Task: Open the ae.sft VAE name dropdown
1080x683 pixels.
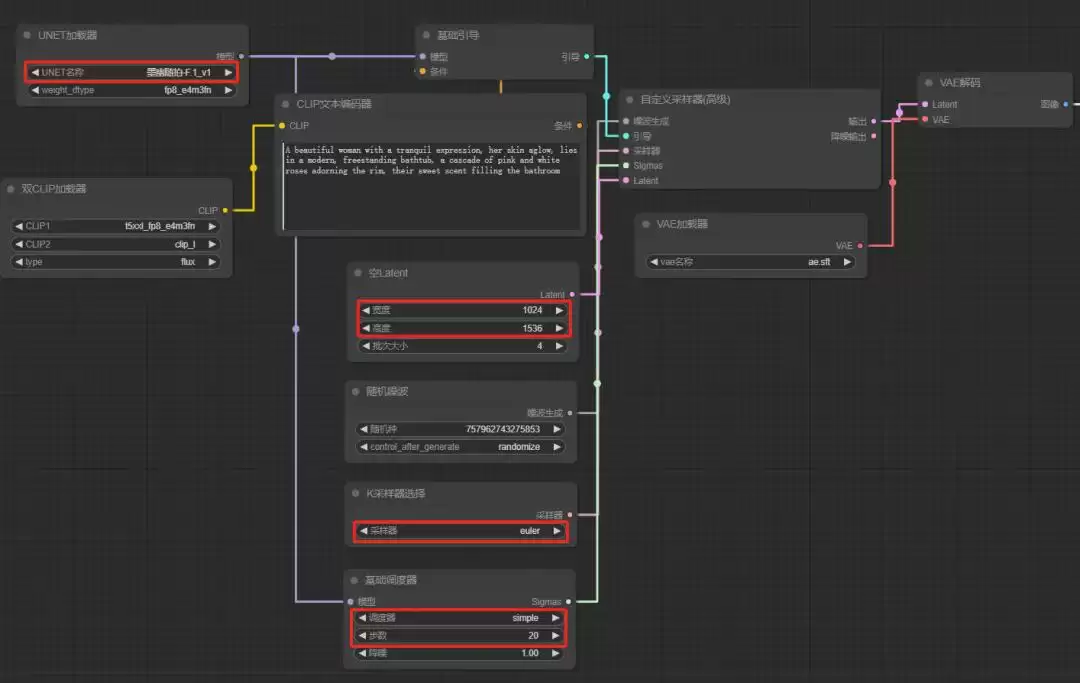Action: [751, 262]
